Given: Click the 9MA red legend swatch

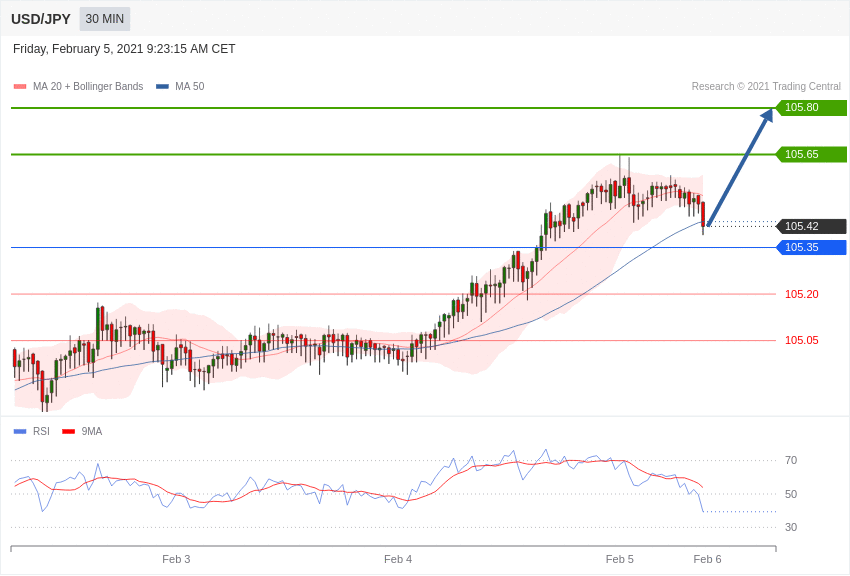Looking at the screenshot, I should pos(68,432).
